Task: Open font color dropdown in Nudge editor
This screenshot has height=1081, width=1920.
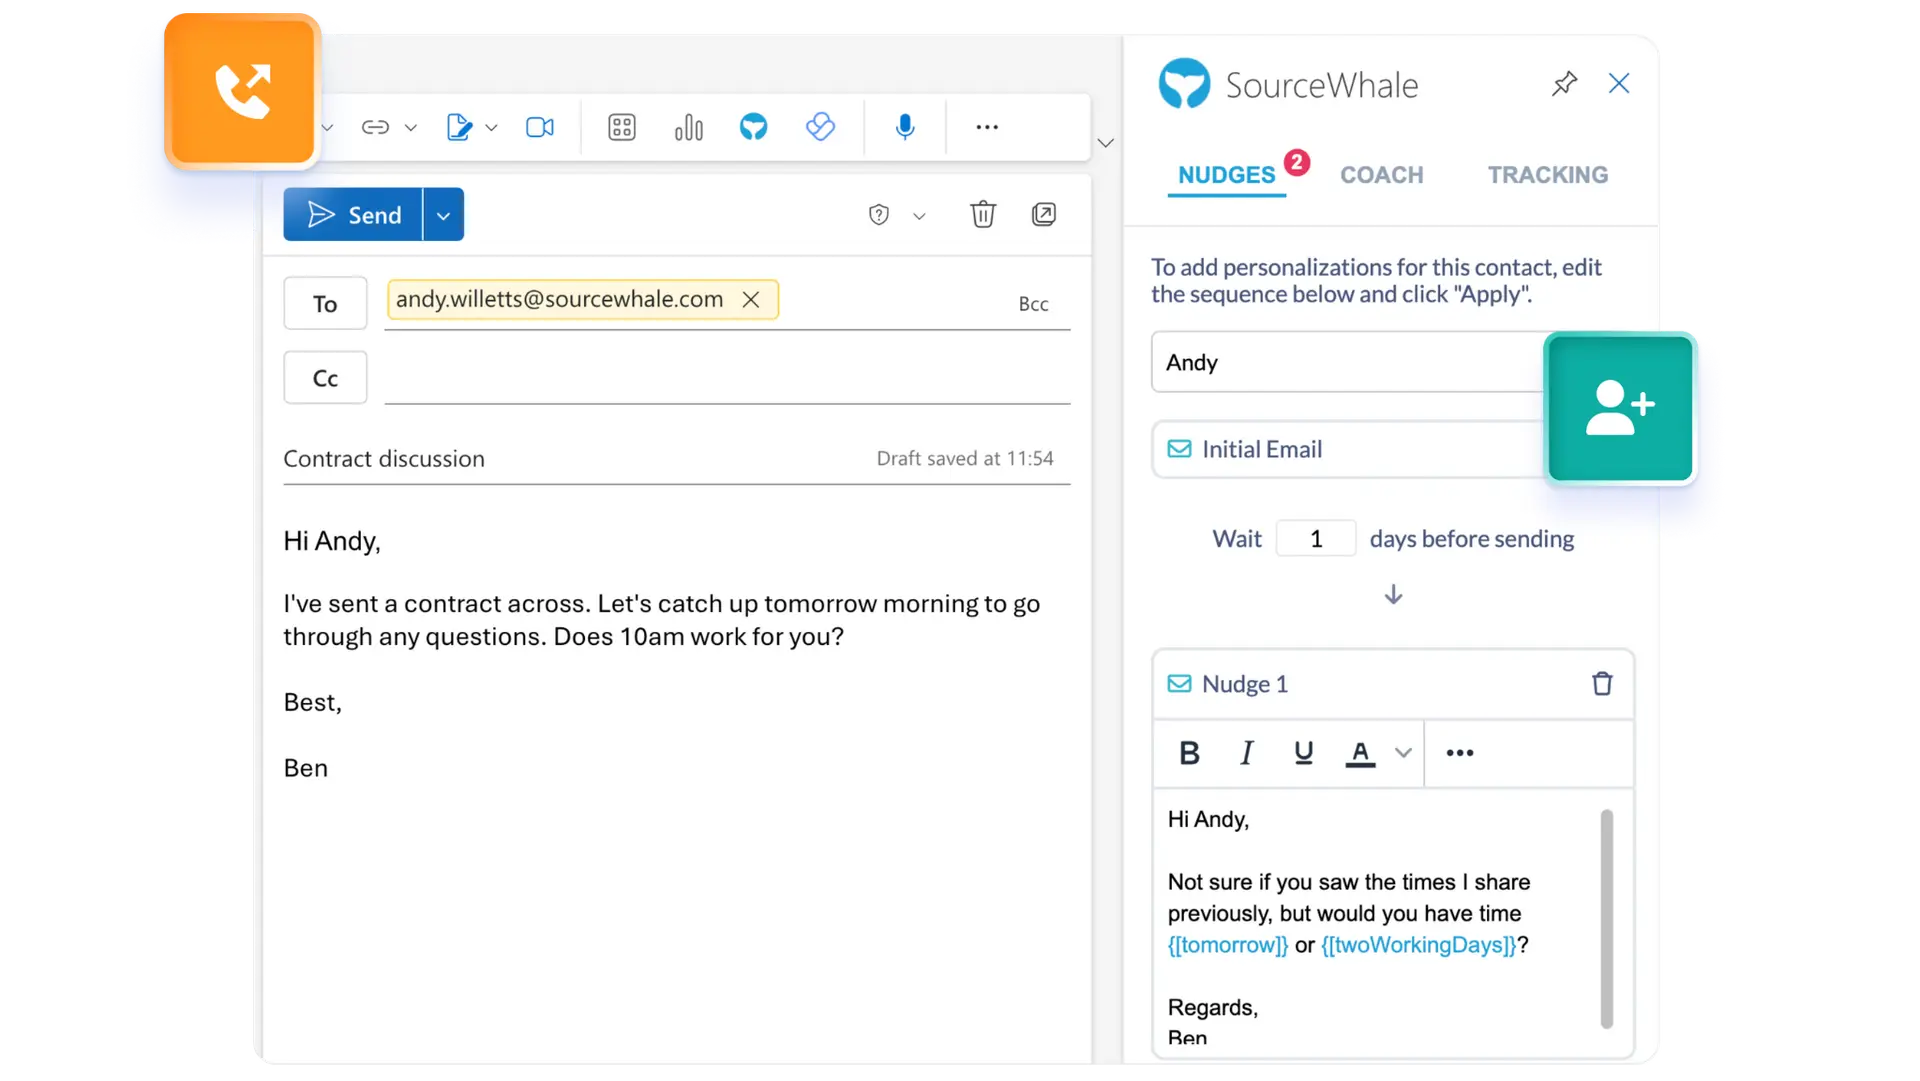Action: (1403, 753)
